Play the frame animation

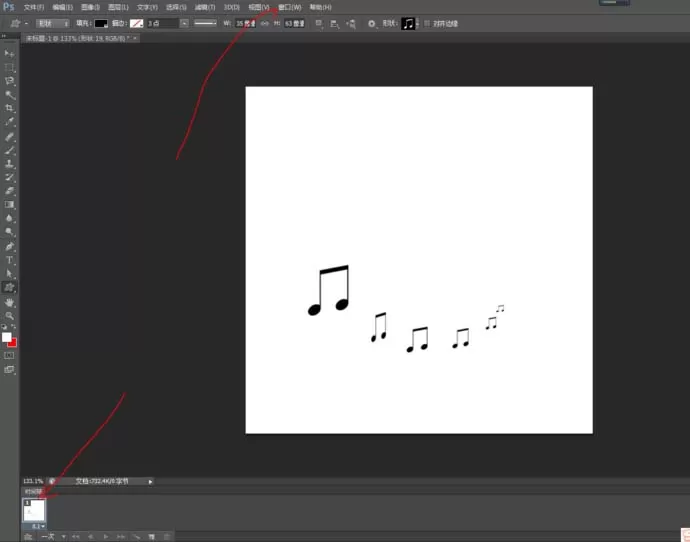pyautogui.click(x=106, y=537)
